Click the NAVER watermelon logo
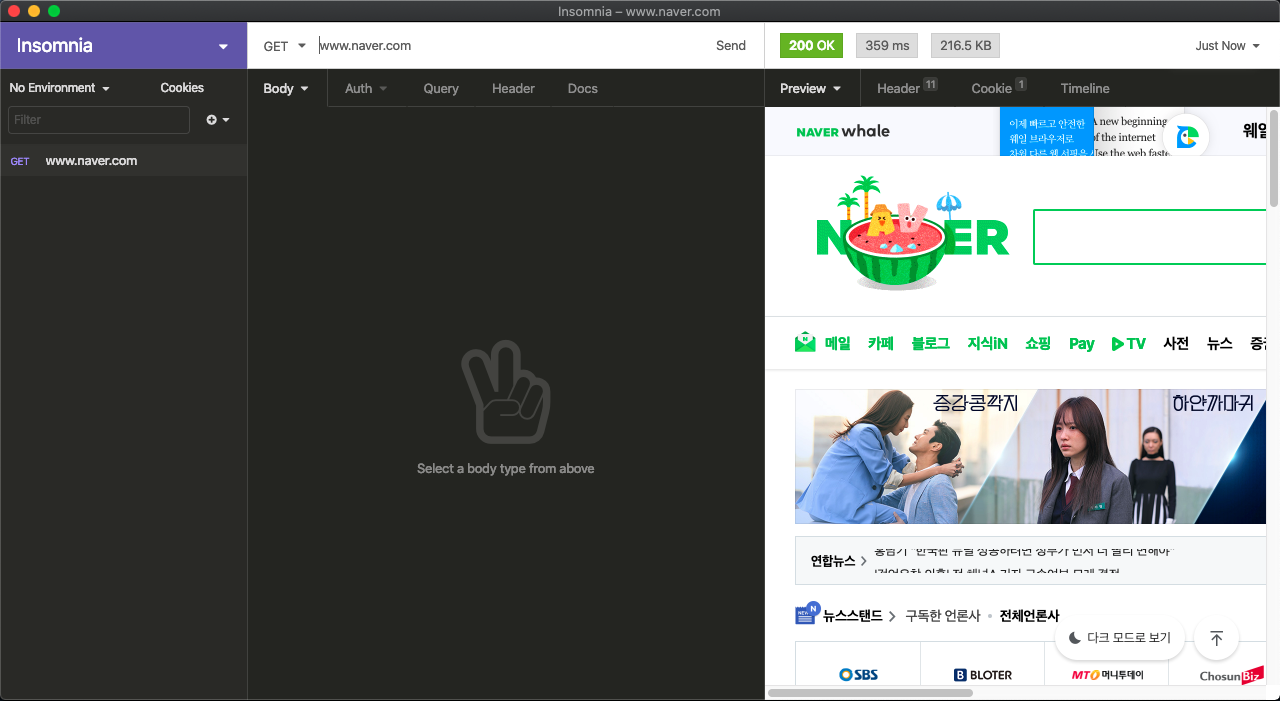Viewport: 1280px width, 701px height. pyautogui.click(x=912, y=234)
